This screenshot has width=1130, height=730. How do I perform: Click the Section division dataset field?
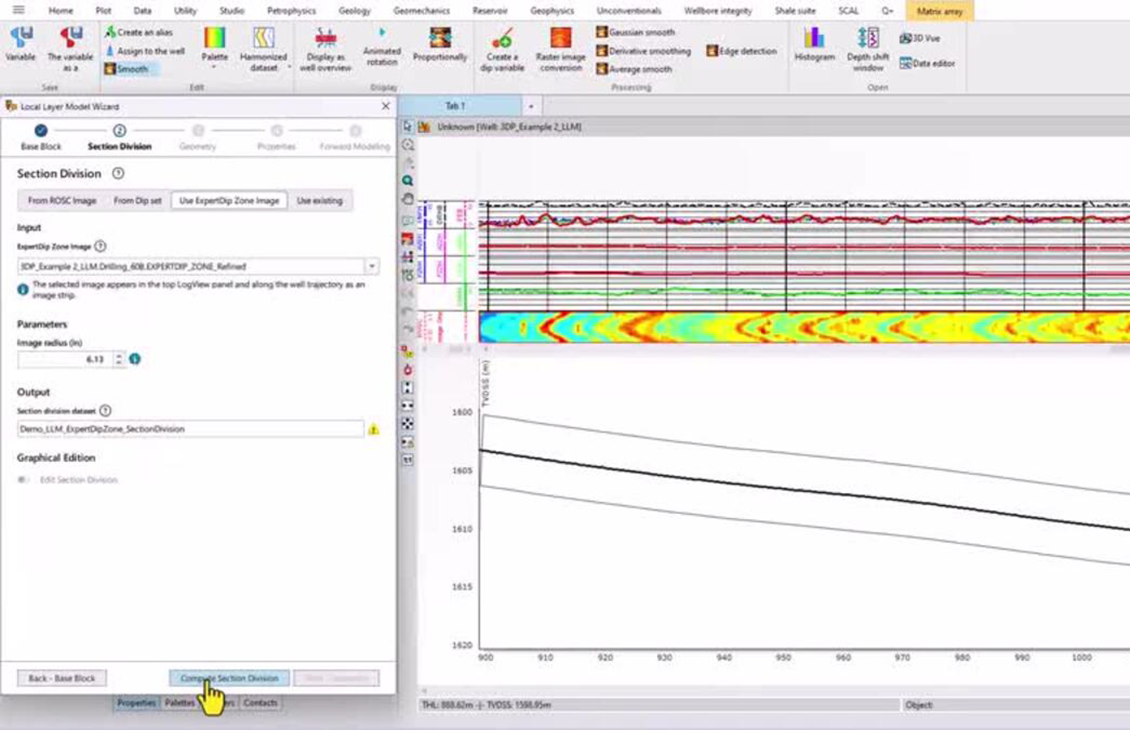tap(190, 428)
